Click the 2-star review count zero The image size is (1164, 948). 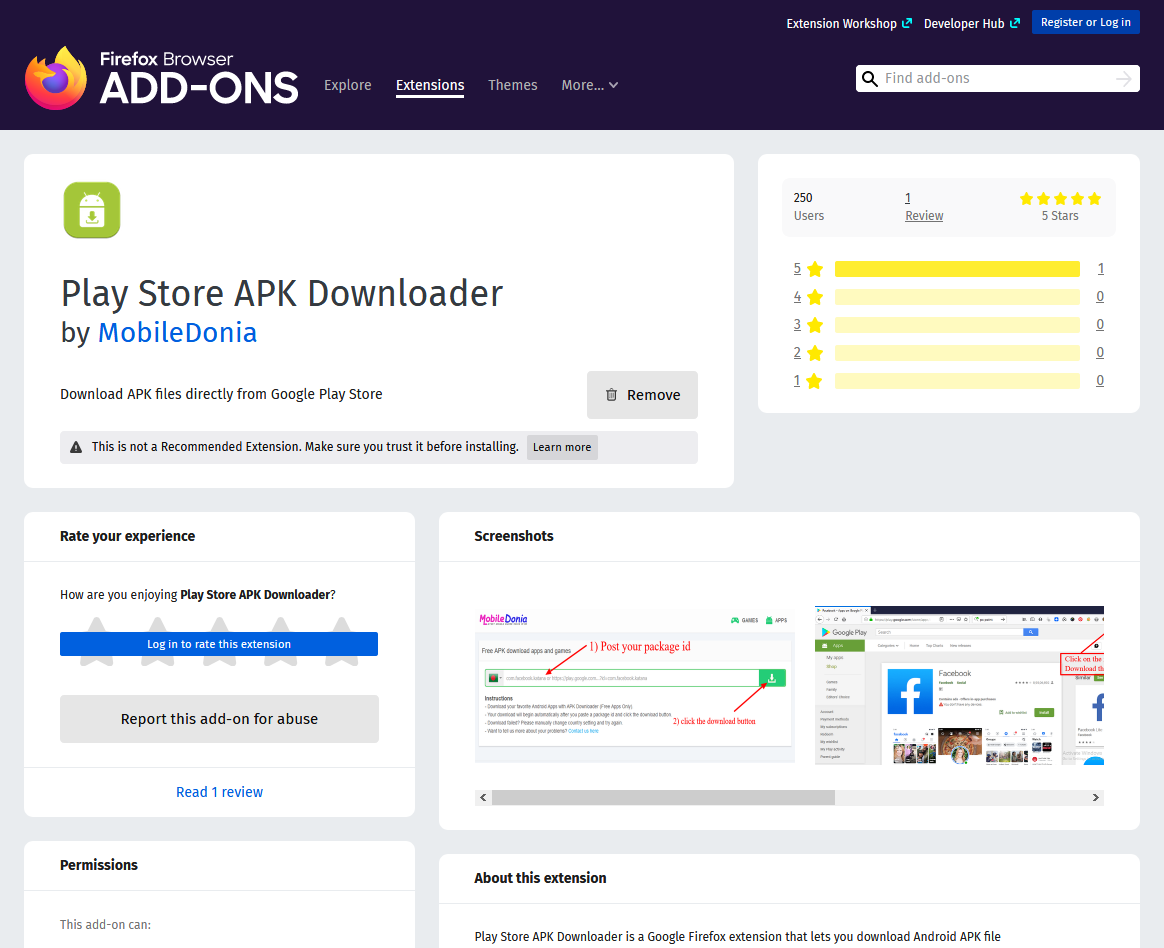pyautogui.click(x=1100, y=353)
